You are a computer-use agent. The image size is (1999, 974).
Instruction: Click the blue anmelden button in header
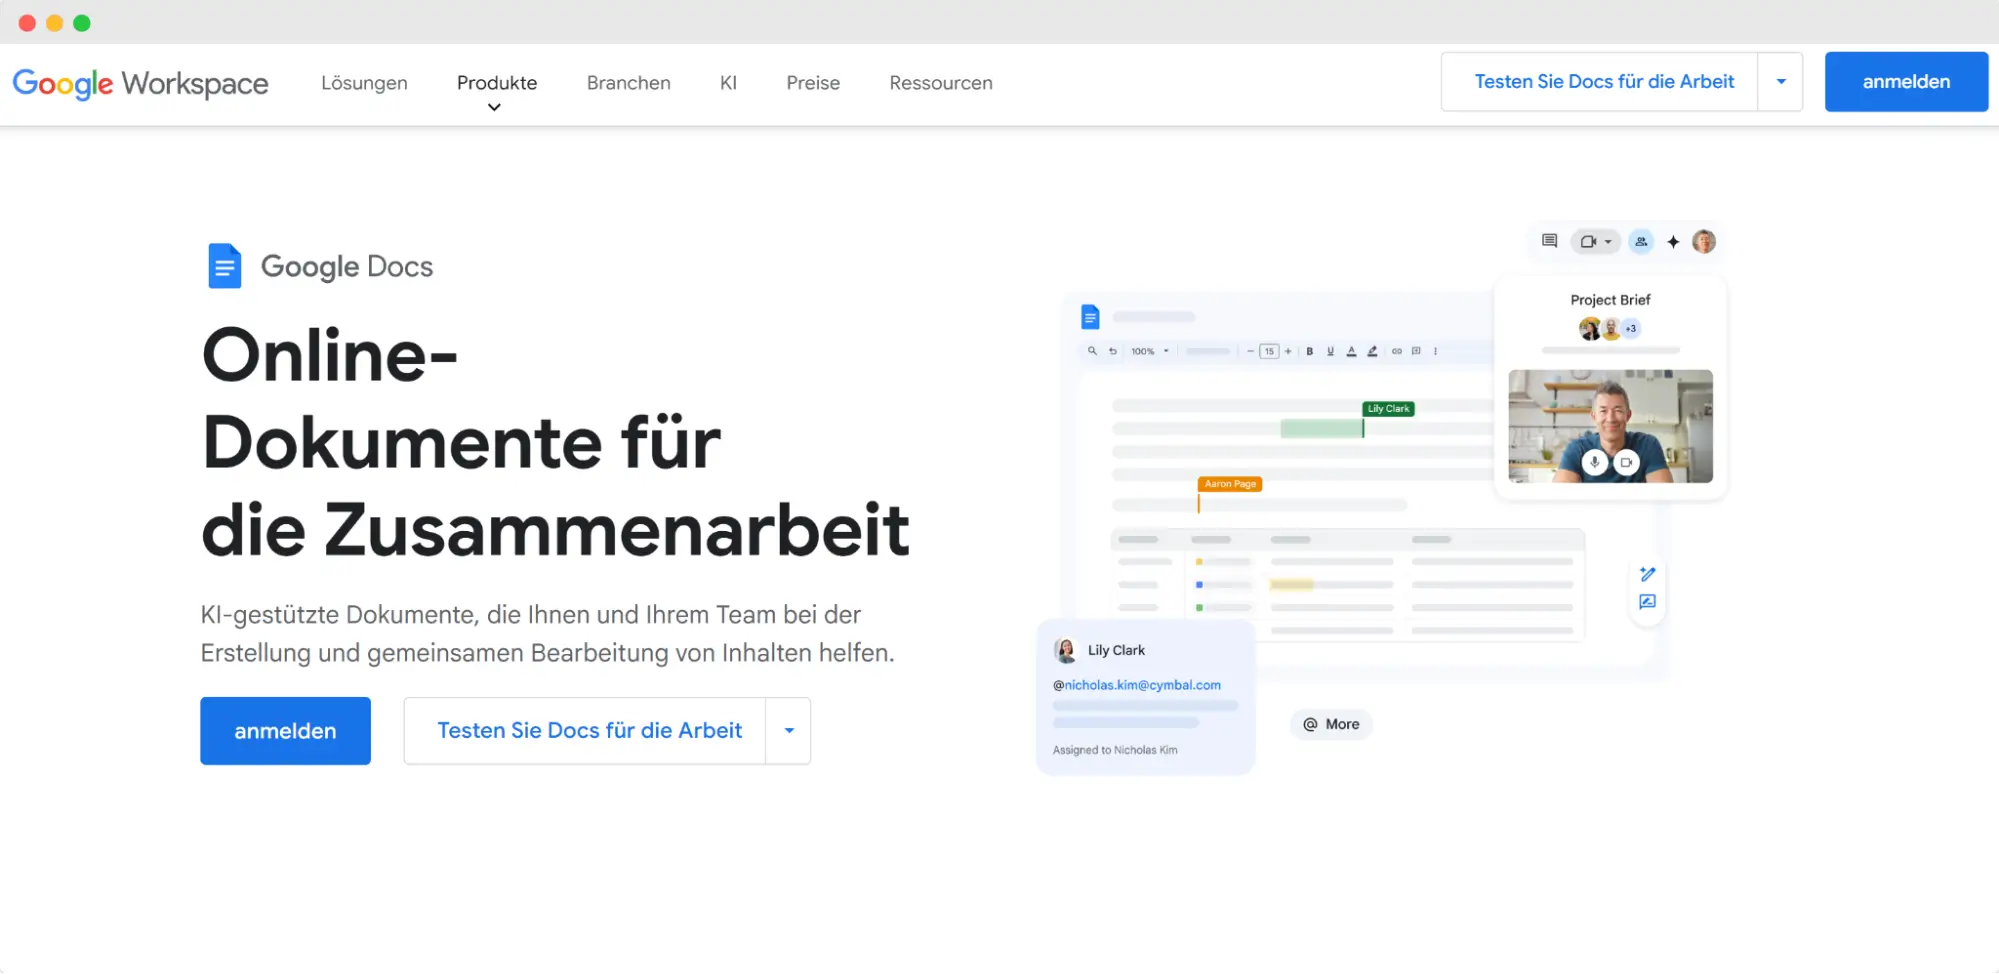tap(1906, 82)
